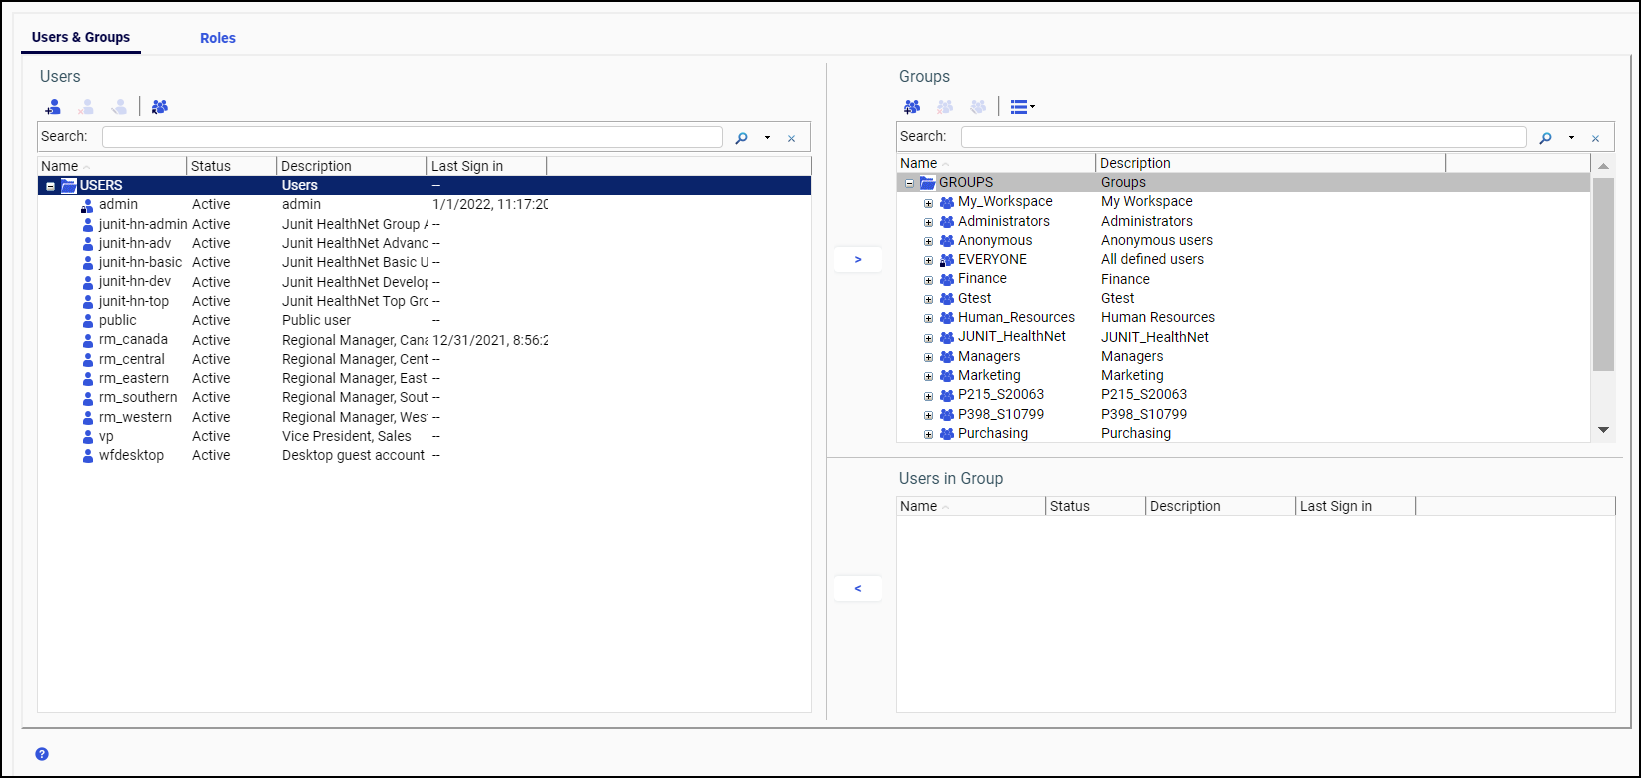Click the vp user icon
This screenshot has width=1641, height=778.
88,437
